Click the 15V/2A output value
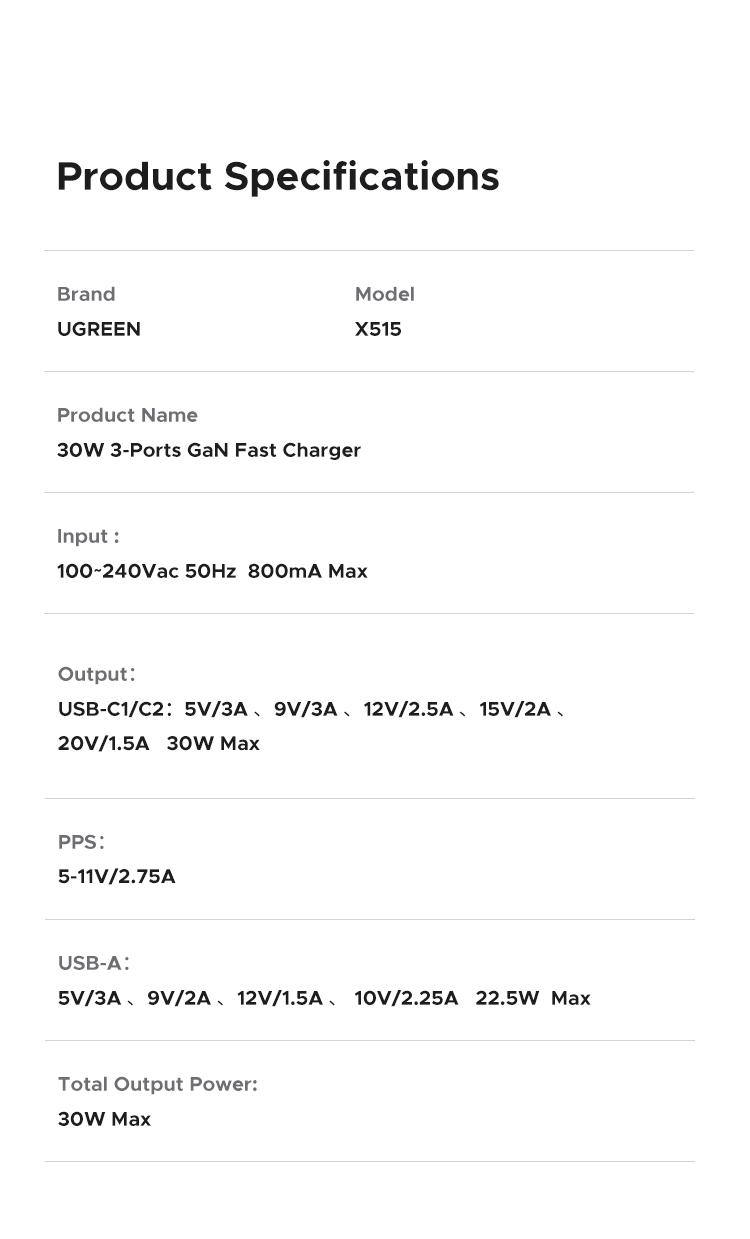 (x=515, y=709)
